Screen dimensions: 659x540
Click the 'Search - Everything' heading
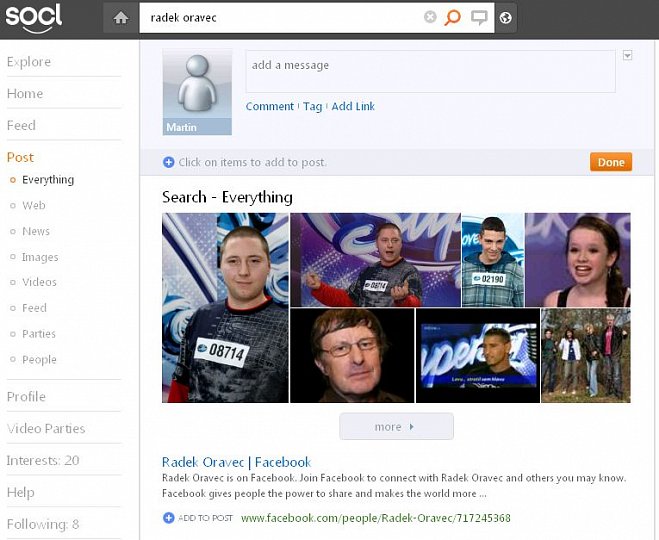227,197
